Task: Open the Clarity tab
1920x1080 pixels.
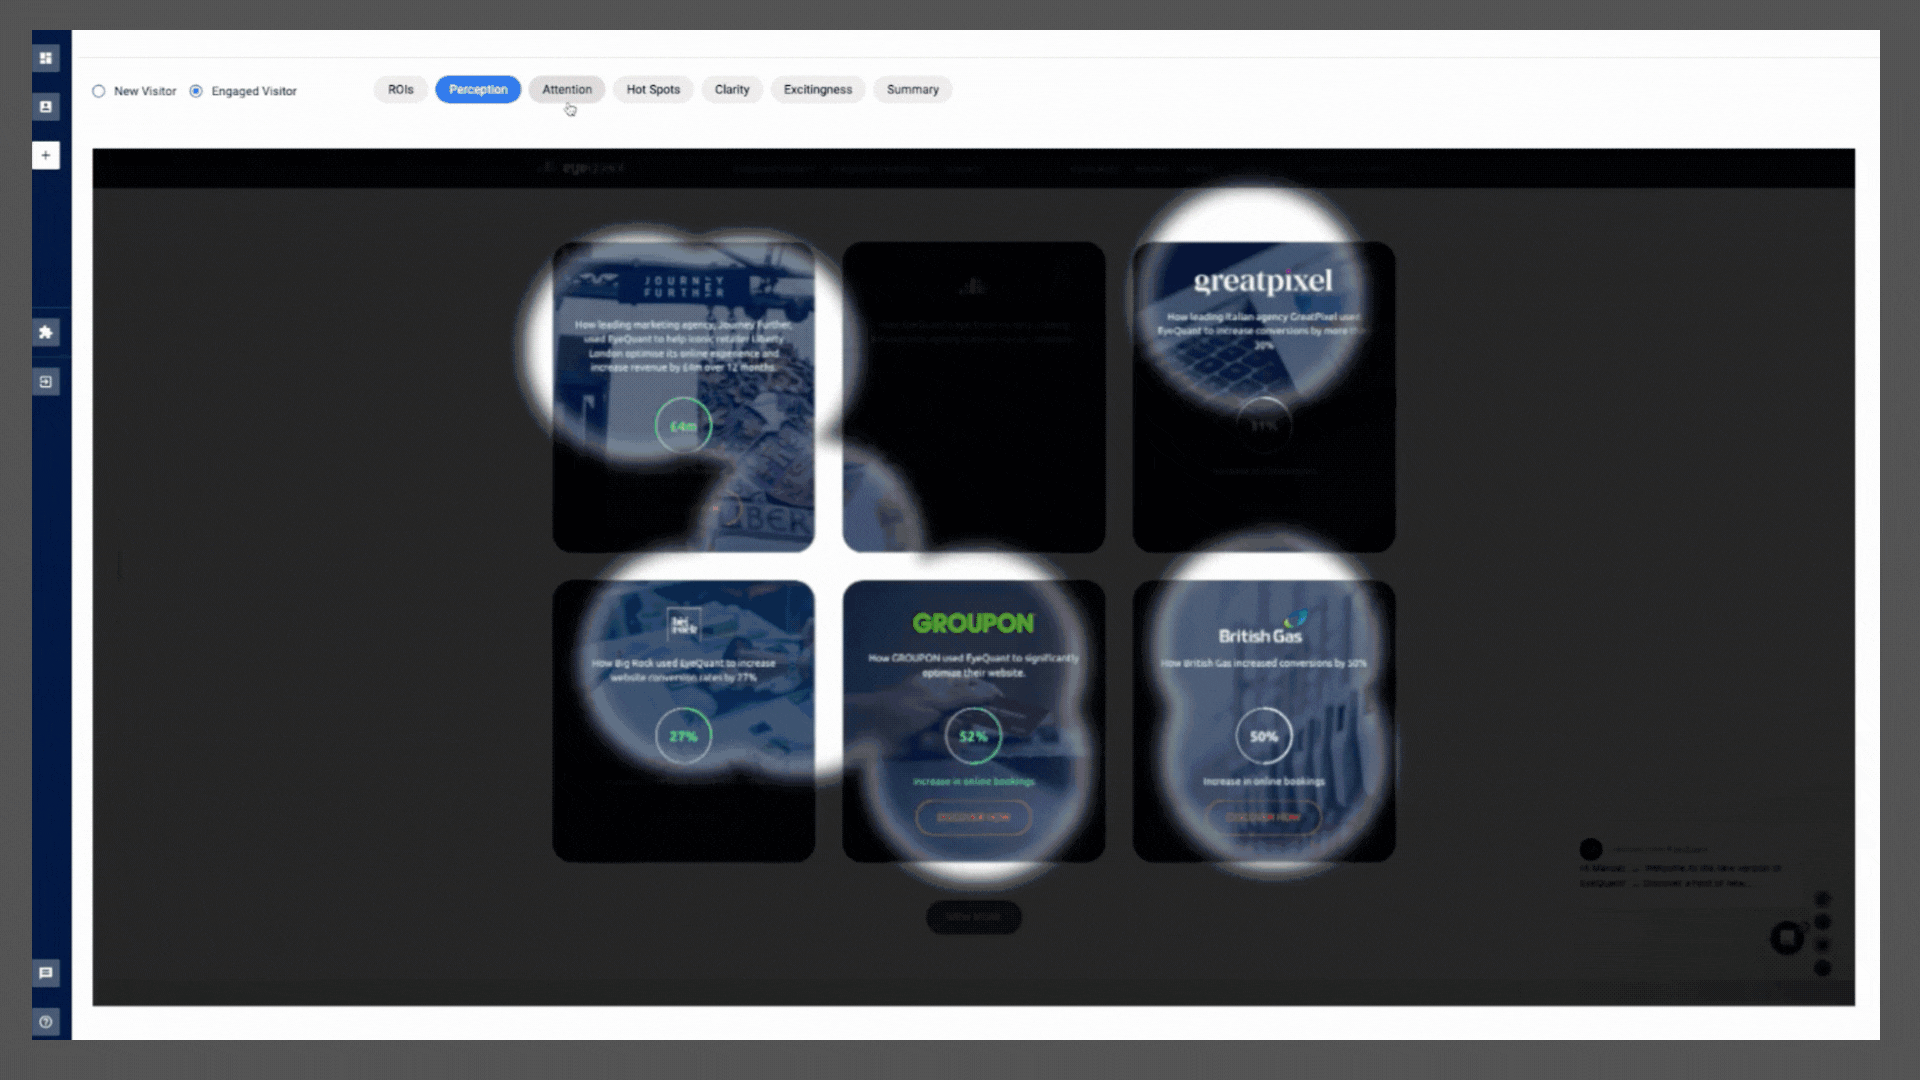Action: (732, 89)
